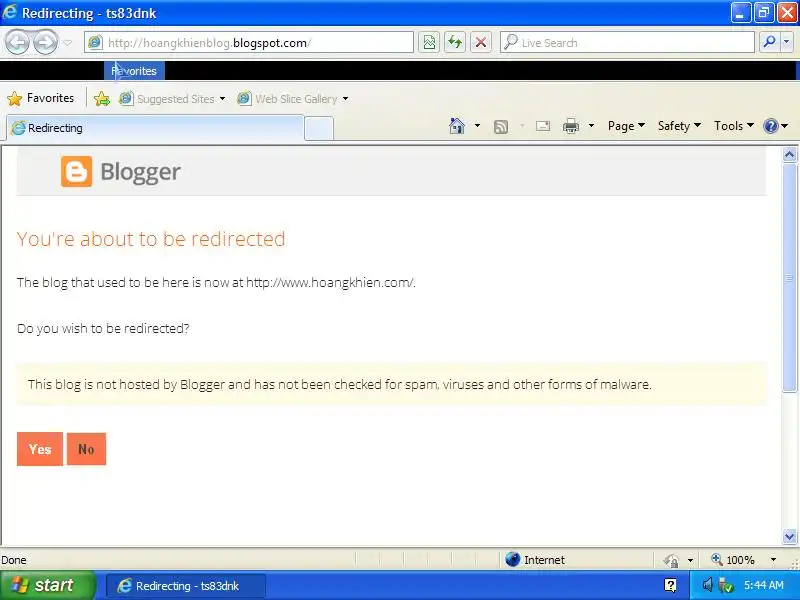Click the network status tray icon

click(x=725, y=585)
